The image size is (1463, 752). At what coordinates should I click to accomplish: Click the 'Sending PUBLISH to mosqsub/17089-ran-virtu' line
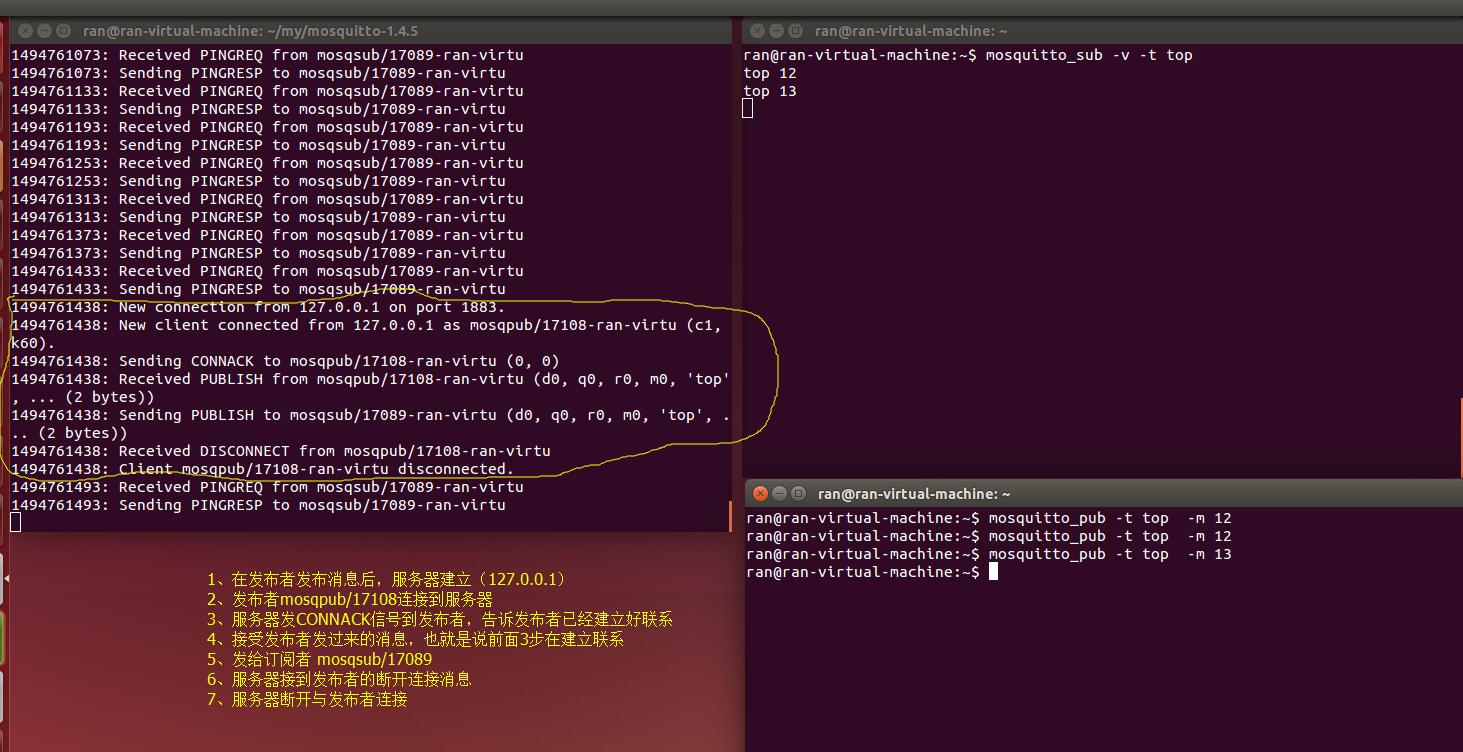[x=370, y=424]
